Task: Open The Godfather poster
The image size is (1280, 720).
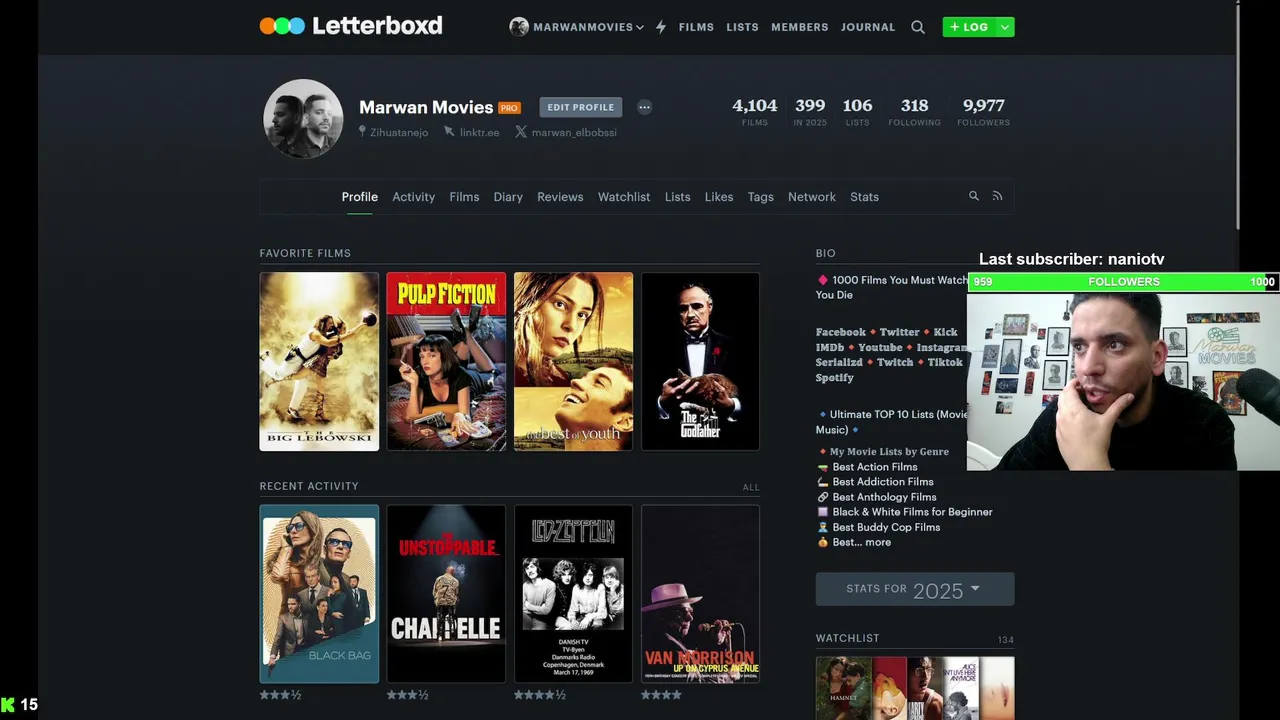Action: click(x=700, y=361)
